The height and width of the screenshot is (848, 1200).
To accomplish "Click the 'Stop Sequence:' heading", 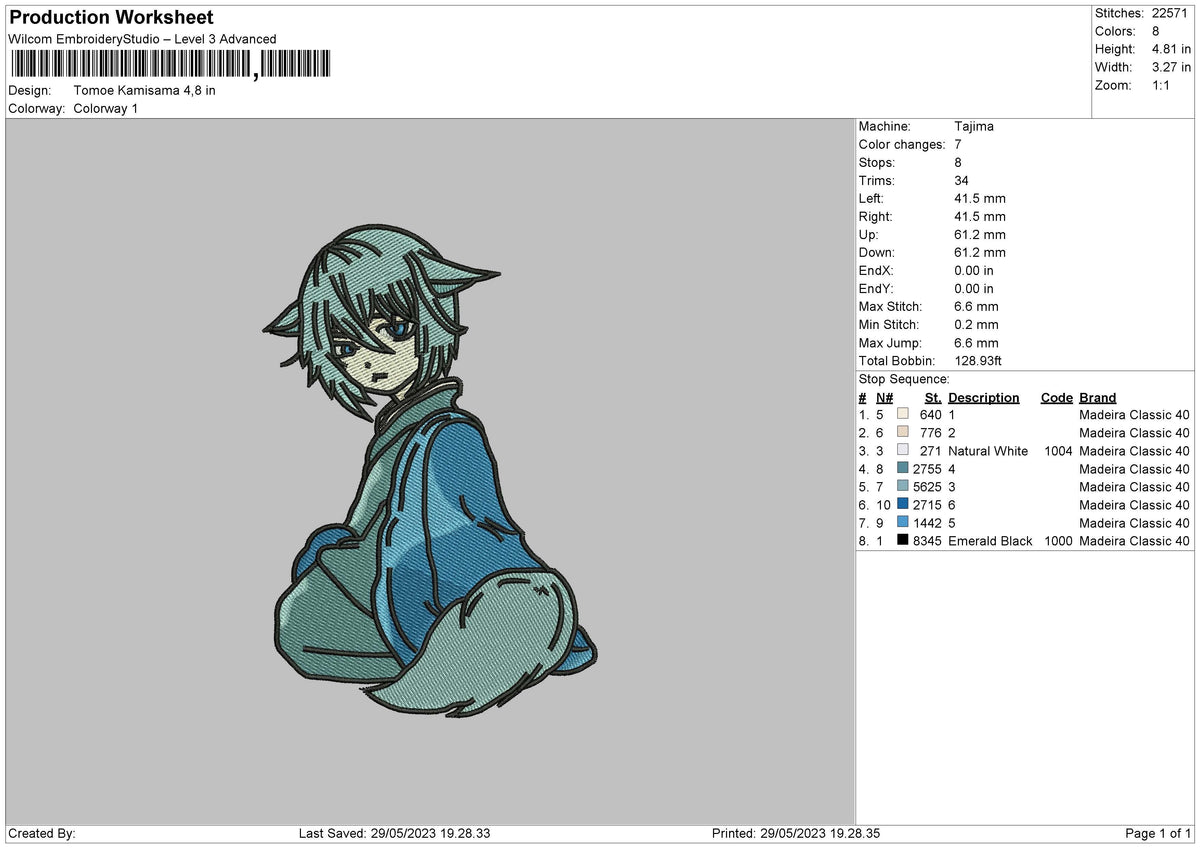I will (x=904, y=379).
